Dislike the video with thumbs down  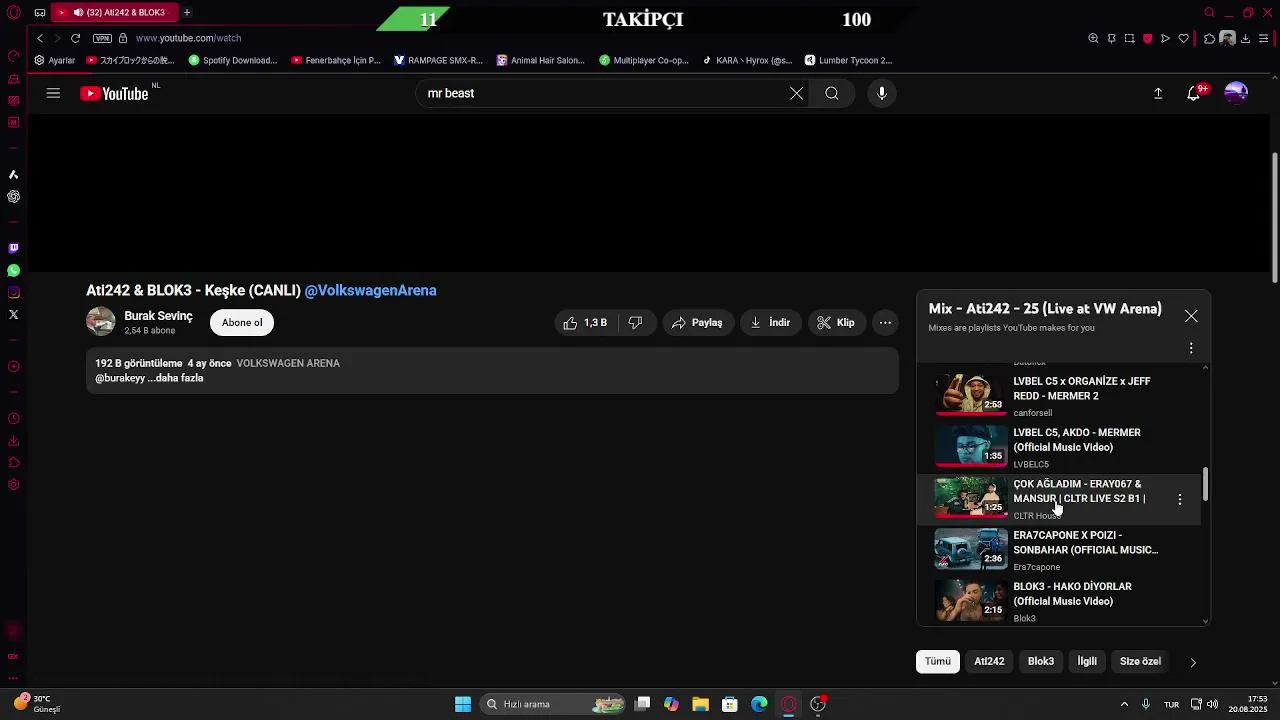click(x=635, y=322)
